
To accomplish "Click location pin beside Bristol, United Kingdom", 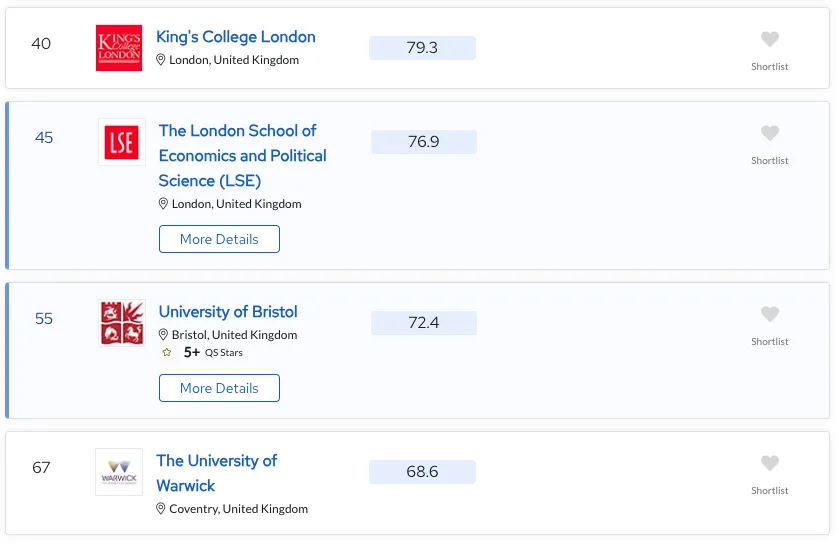I will tap(164, 335).
